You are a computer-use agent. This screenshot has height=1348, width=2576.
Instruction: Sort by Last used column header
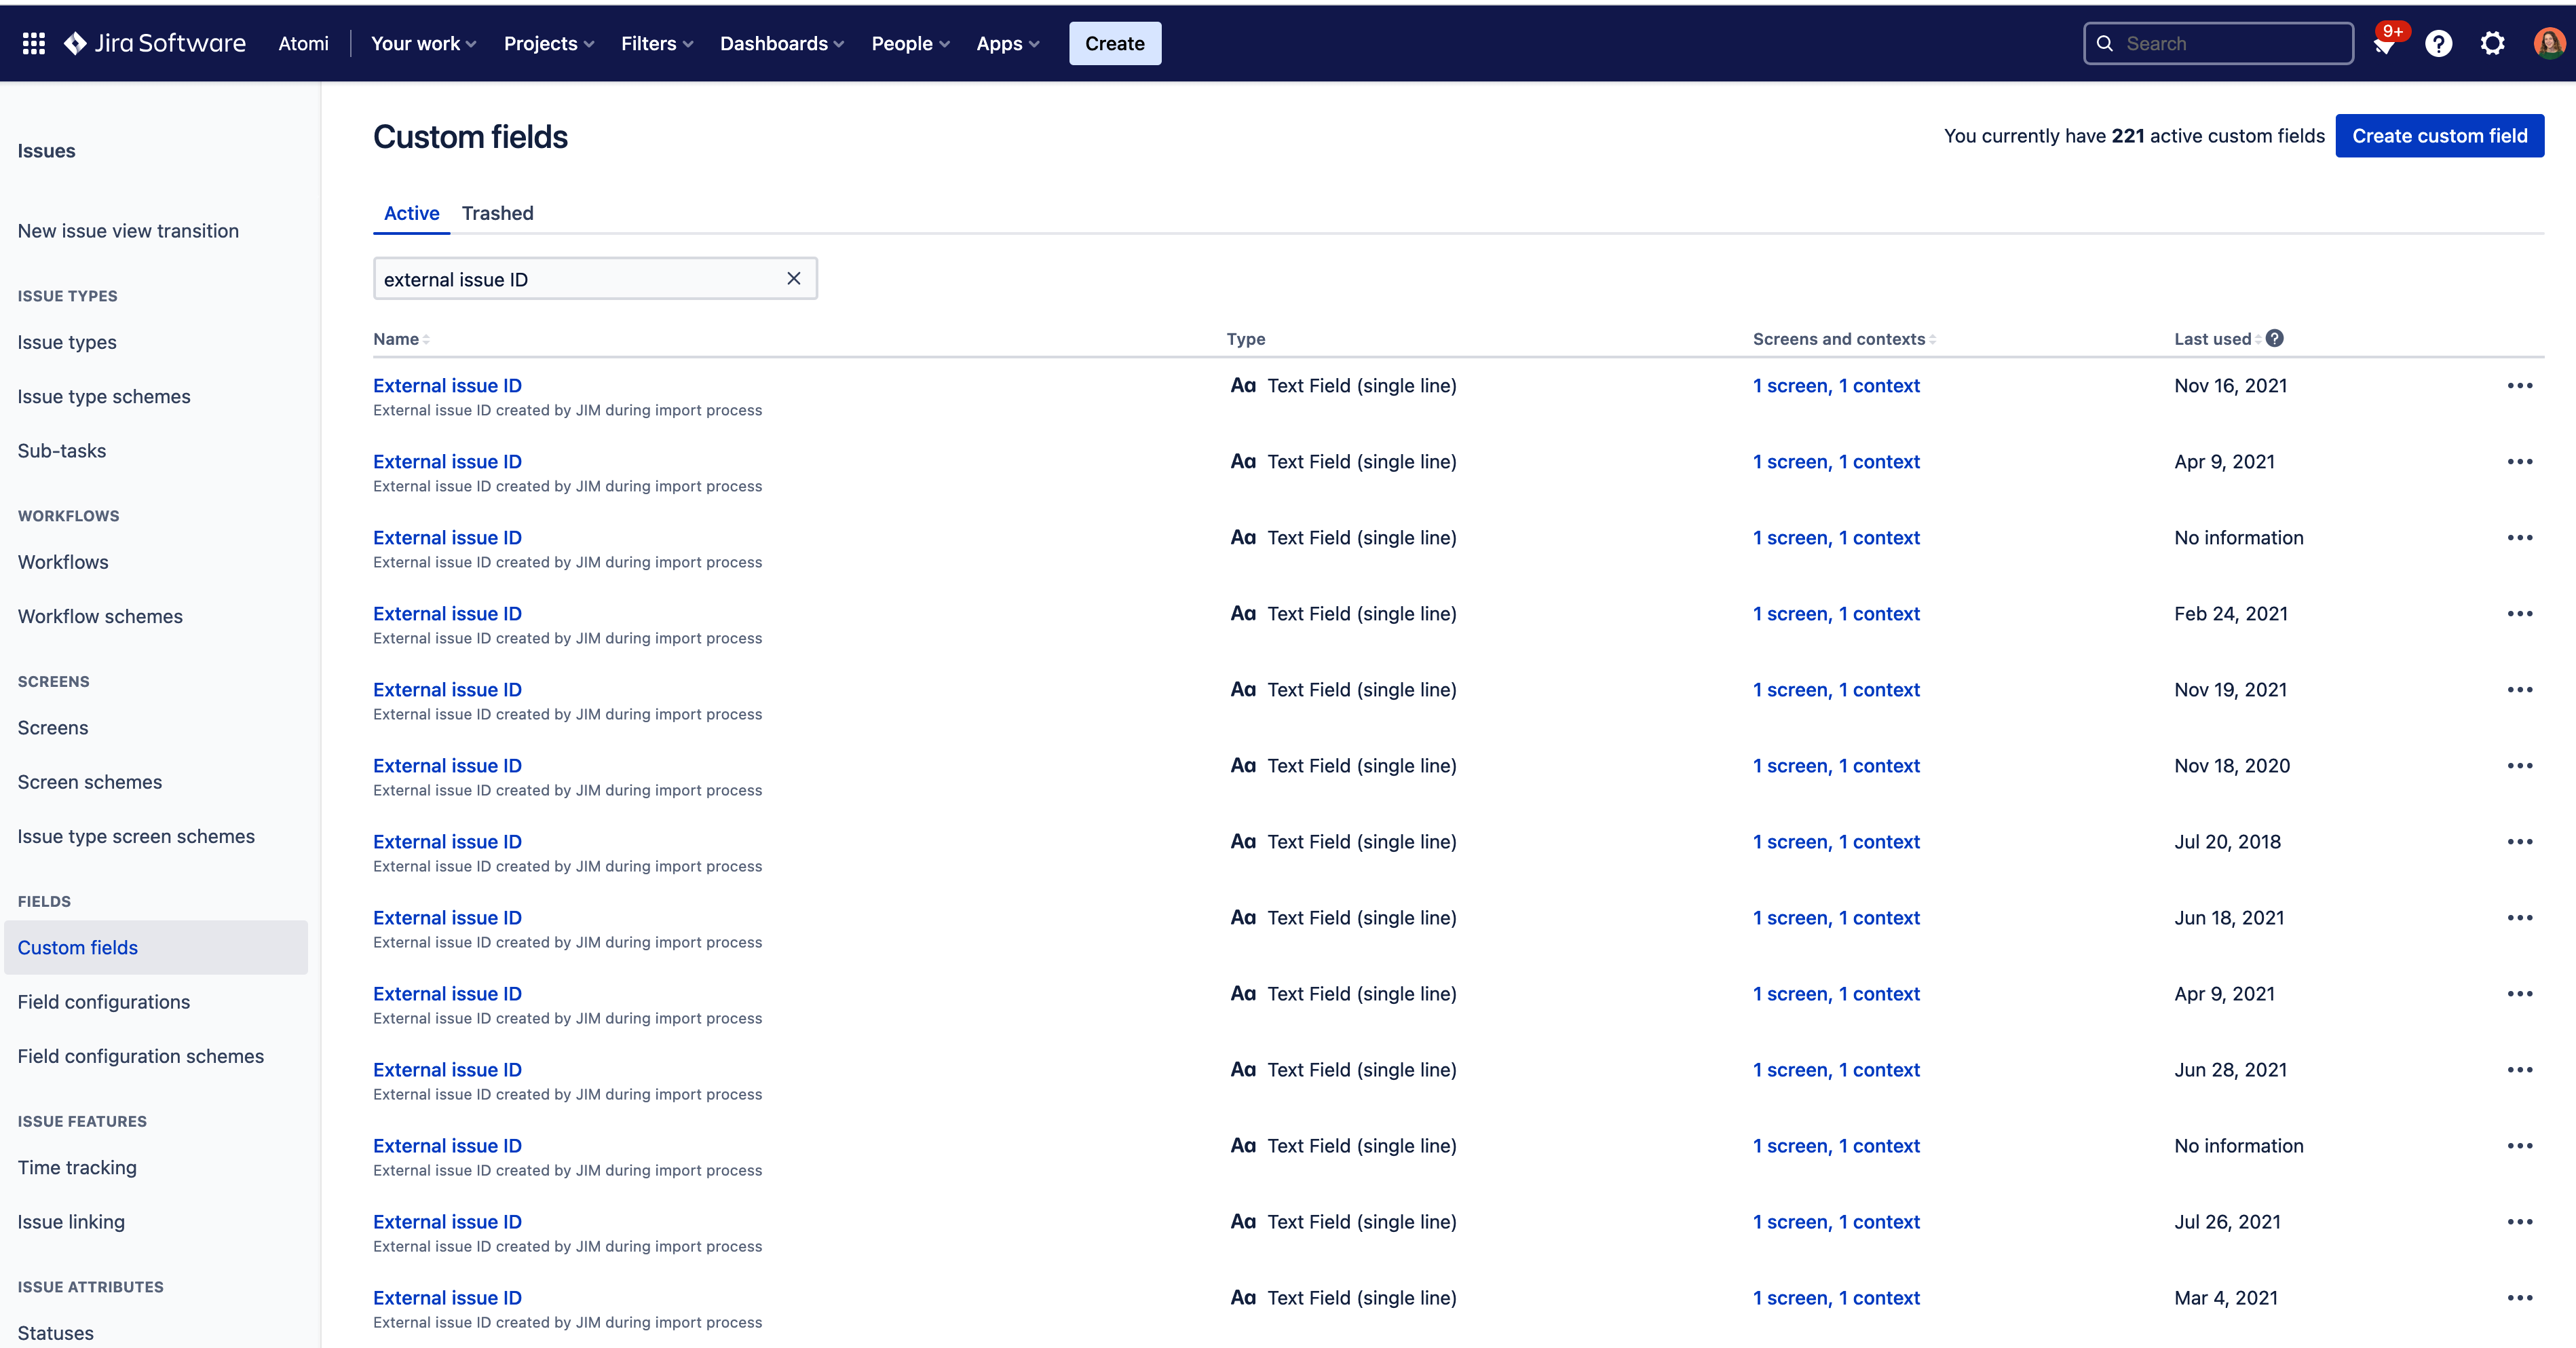[2217, 339]
